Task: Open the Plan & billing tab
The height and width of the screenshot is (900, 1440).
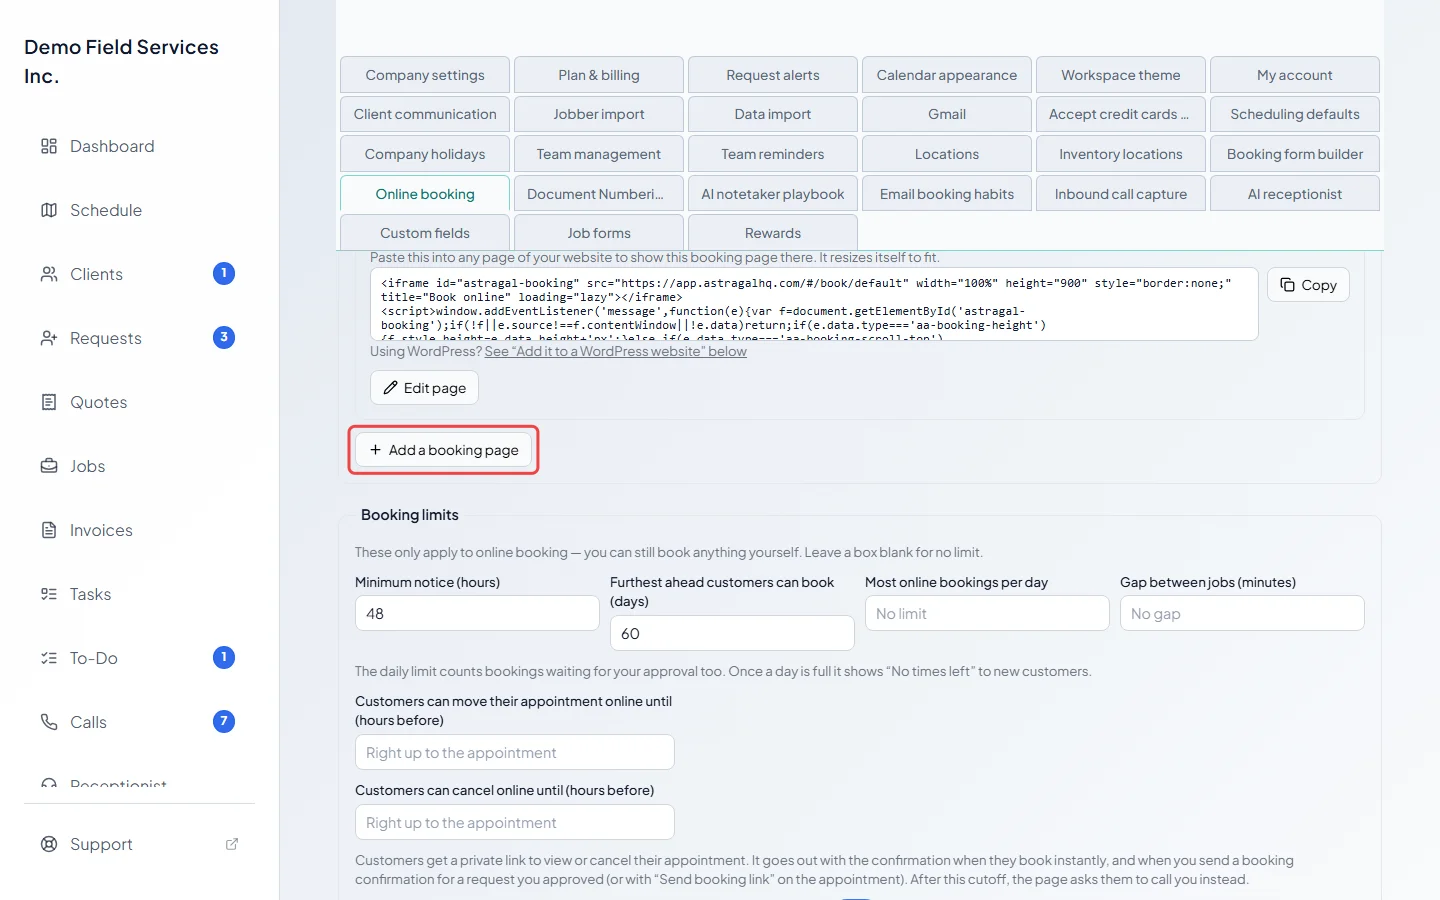Action: coord(599,75)
